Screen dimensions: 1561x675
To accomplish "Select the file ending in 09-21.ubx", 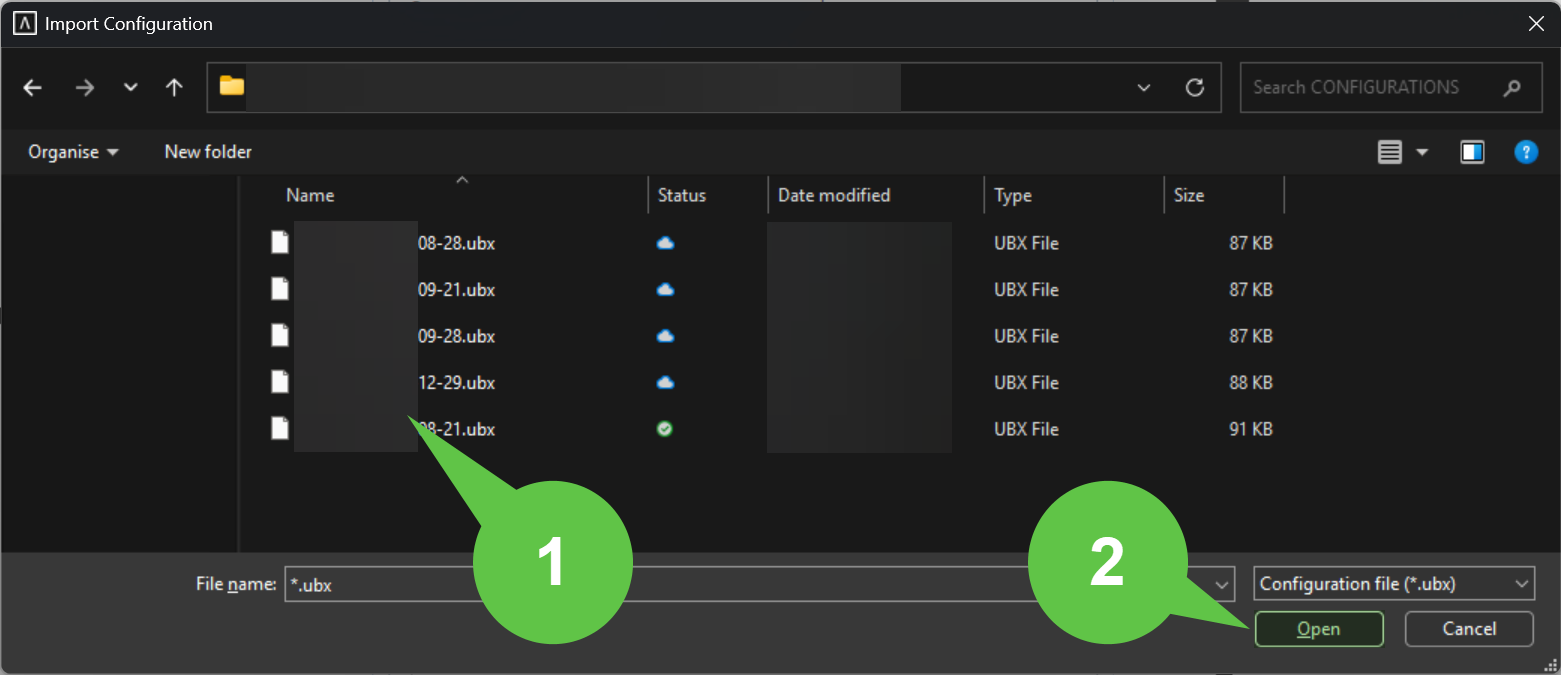I will (x=456, y=289).
